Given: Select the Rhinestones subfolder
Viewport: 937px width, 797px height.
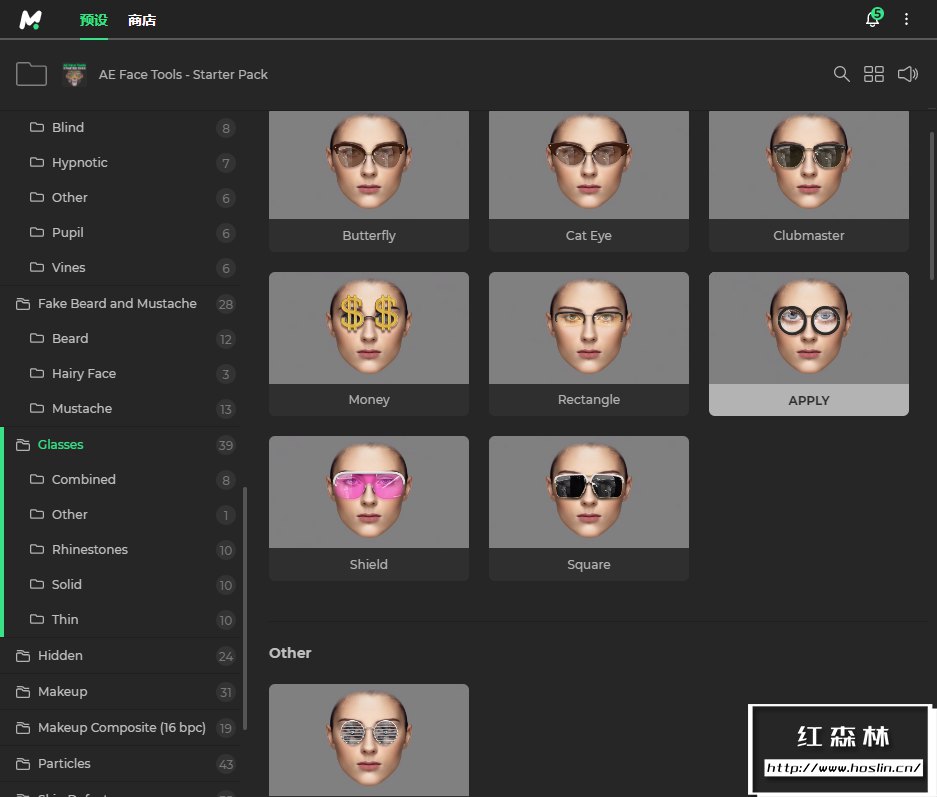Looking at the screenshot, I should pyautogui.click(x=89, y=549).
